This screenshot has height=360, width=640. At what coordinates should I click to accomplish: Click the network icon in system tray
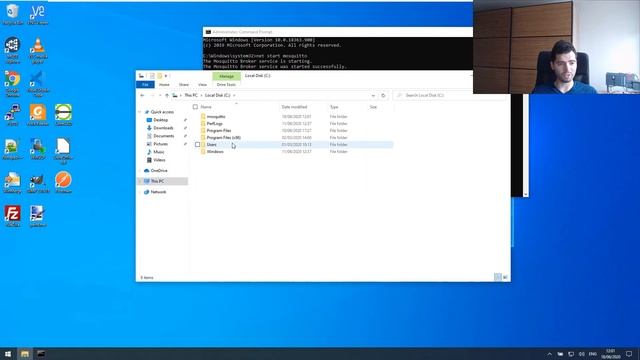tap(571, 354)
